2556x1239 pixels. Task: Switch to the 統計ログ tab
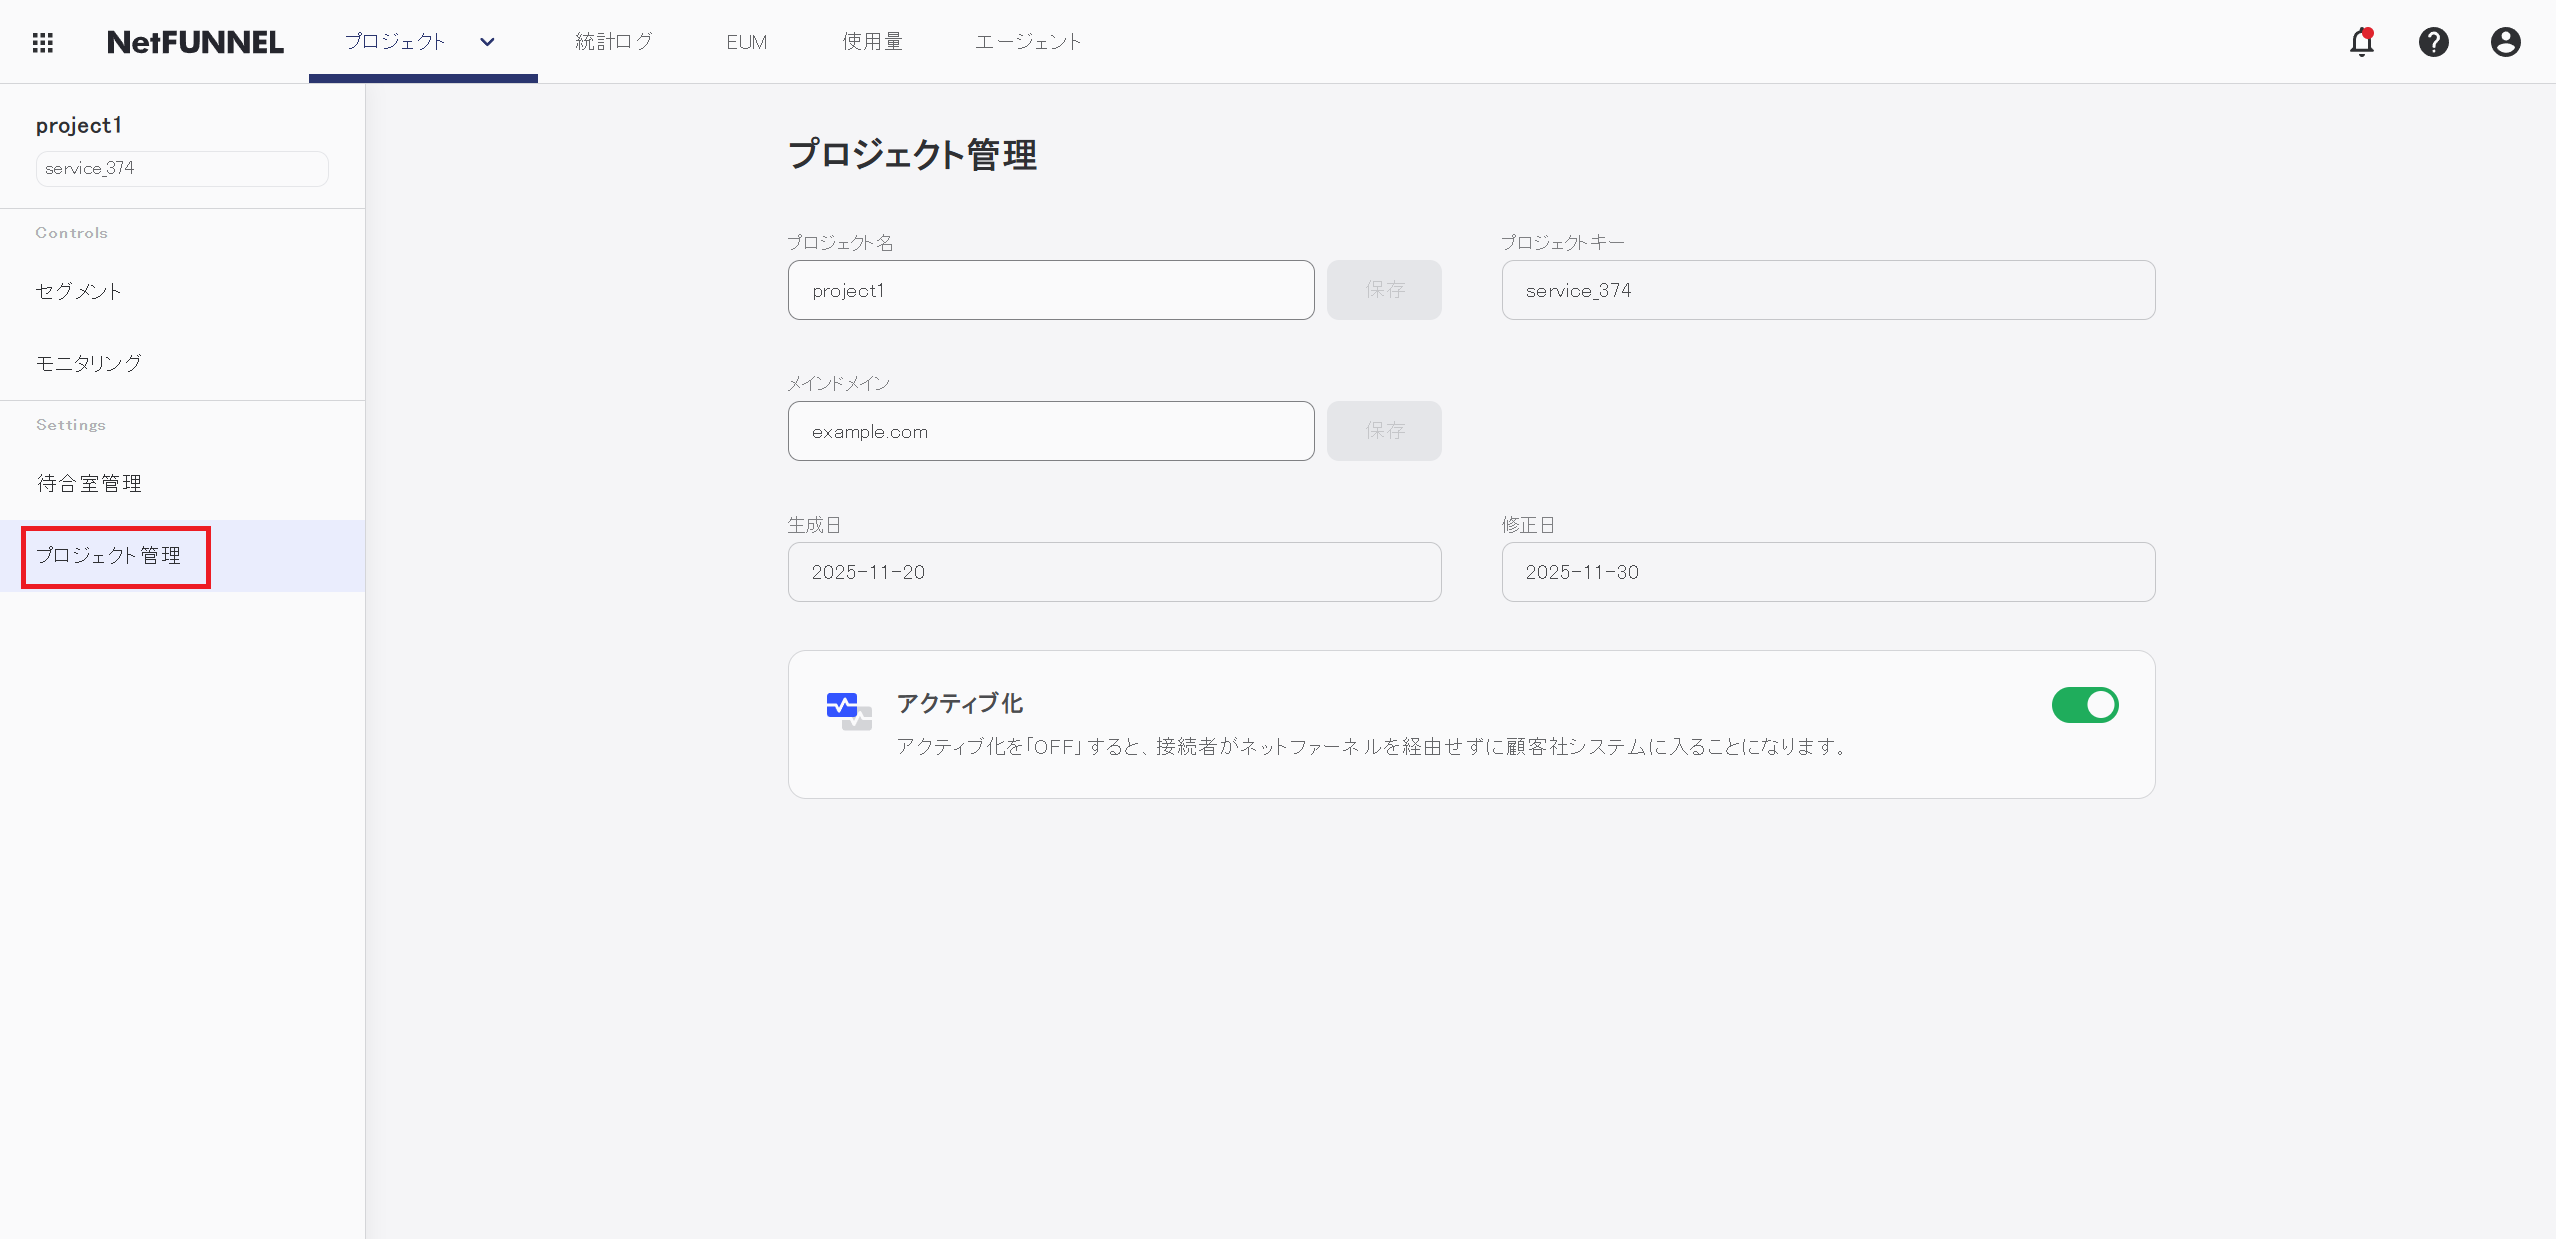(614, 41)
